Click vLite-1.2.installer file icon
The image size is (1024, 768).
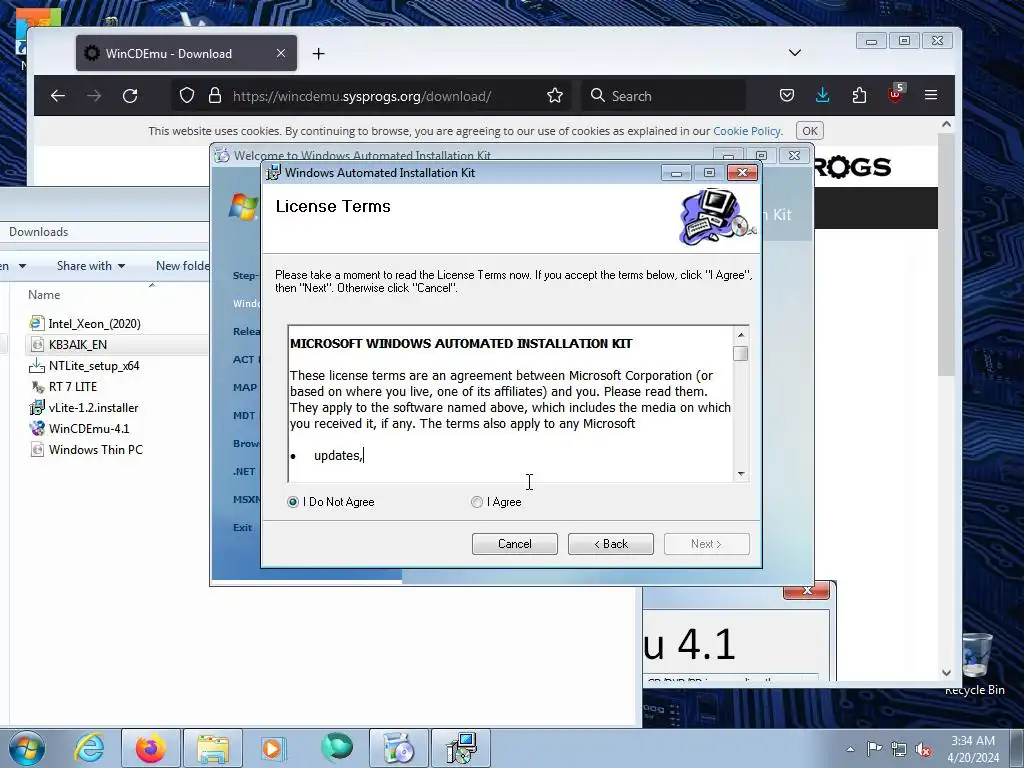(x=37, y=408)
